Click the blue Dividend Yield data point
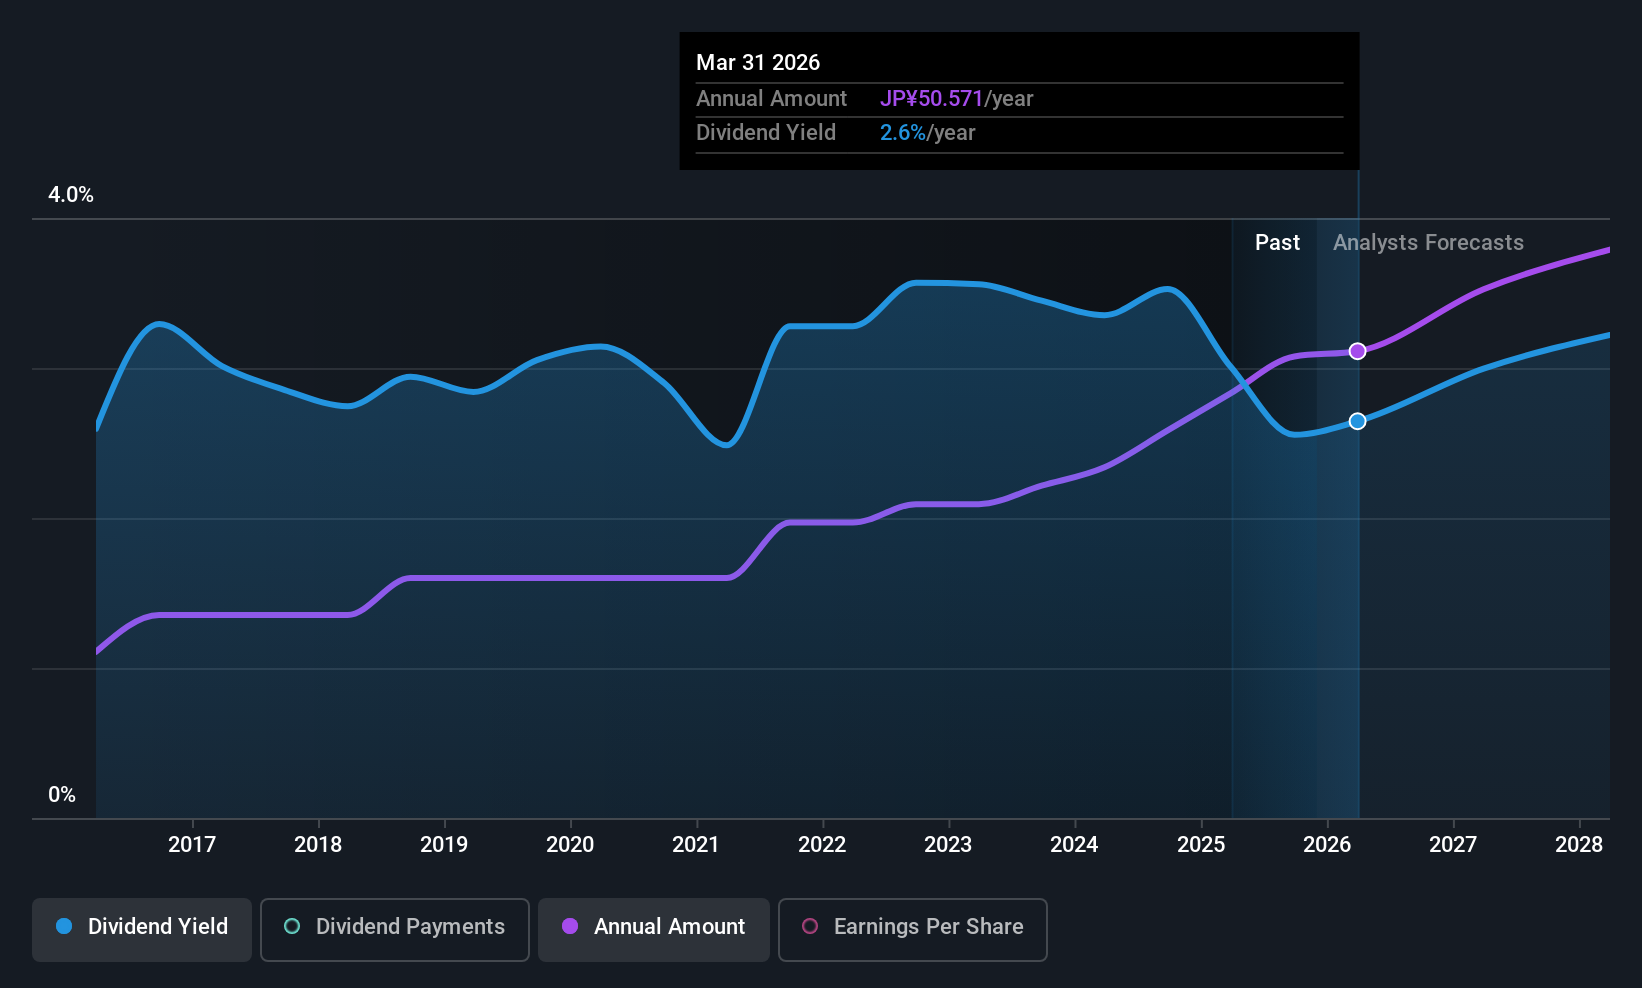1642x988 pixels. pyautogui.click(x=1357, y=421)
